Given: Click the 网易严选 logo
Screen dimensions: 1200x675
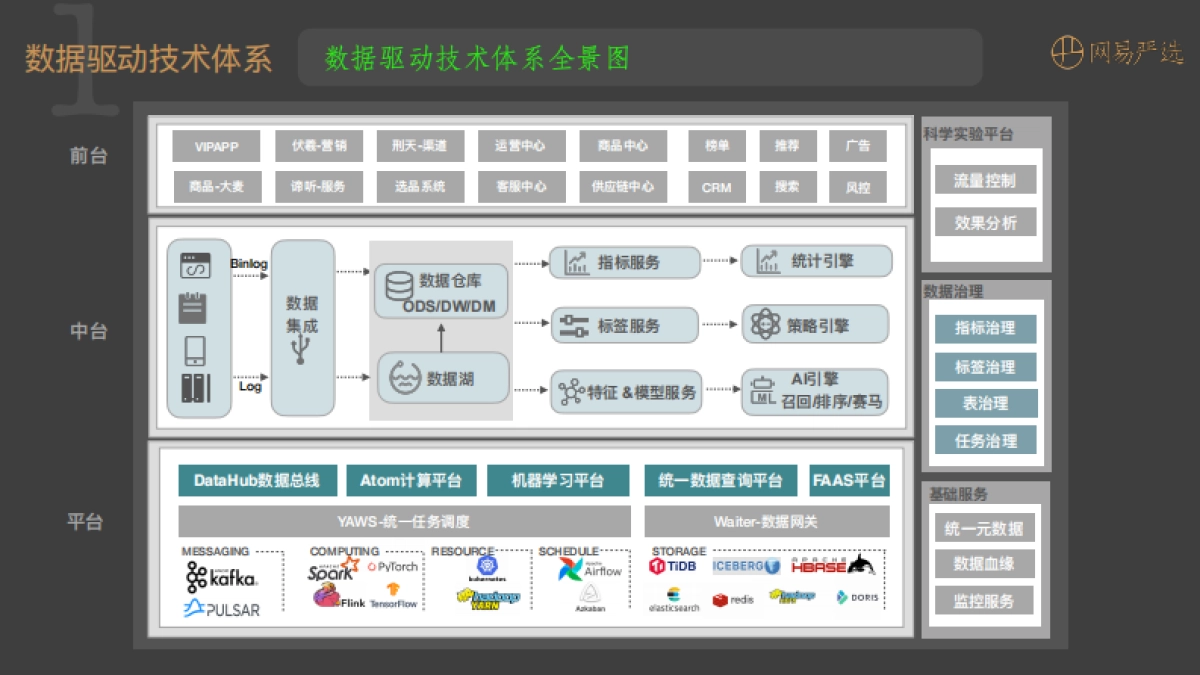Looking at the screenshot, I should 1122,52.
